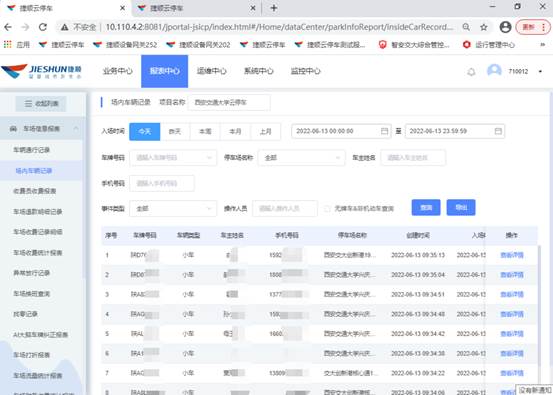Close the second 捷顺云停车 tab

[253, 8]
